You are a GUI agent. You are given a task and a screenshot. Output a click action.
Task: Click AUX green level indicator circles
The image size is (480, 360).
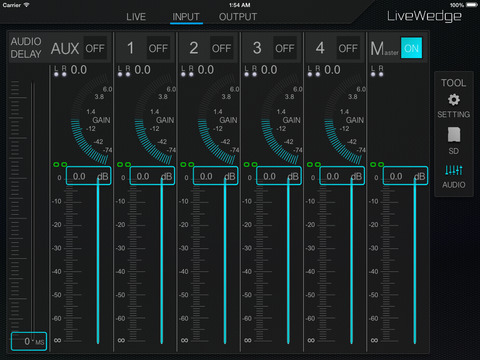coord(60,164)
